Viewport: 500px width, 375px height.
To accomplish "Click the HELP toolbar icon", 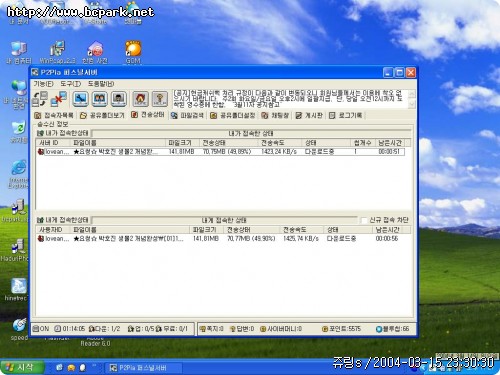I will point(160,99).
